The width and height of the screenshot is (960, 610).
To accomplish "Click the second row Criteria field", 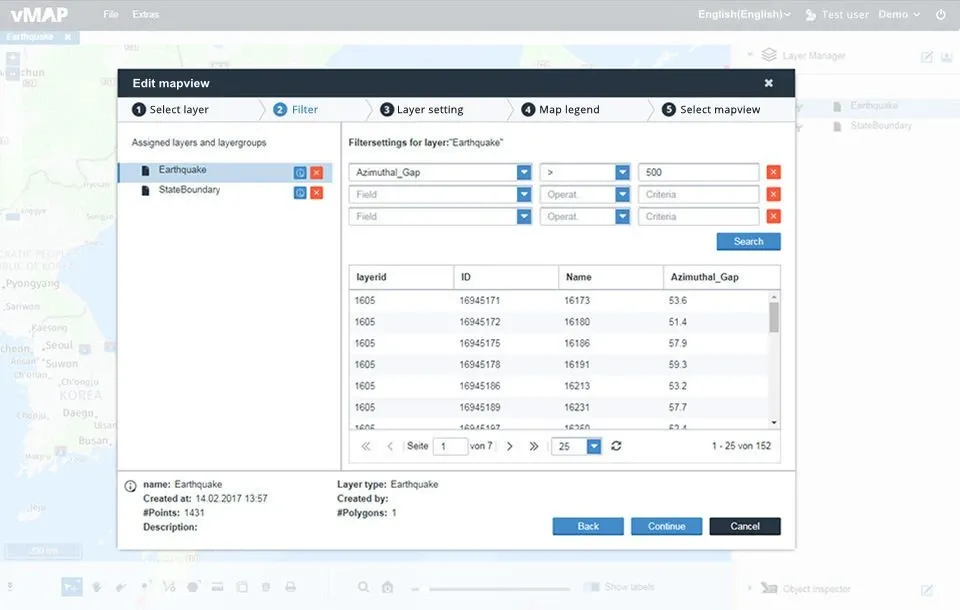I will (x=698, y=194).
